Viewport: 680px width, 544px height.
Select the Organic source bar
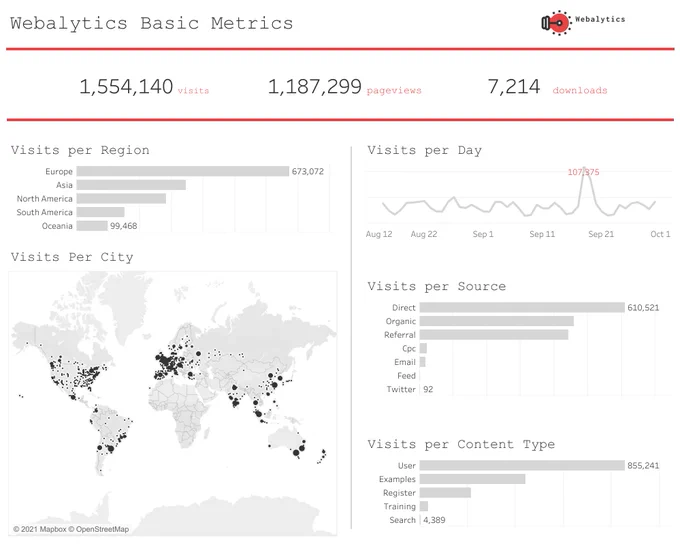pyautogui.click(x=497, y=321)
